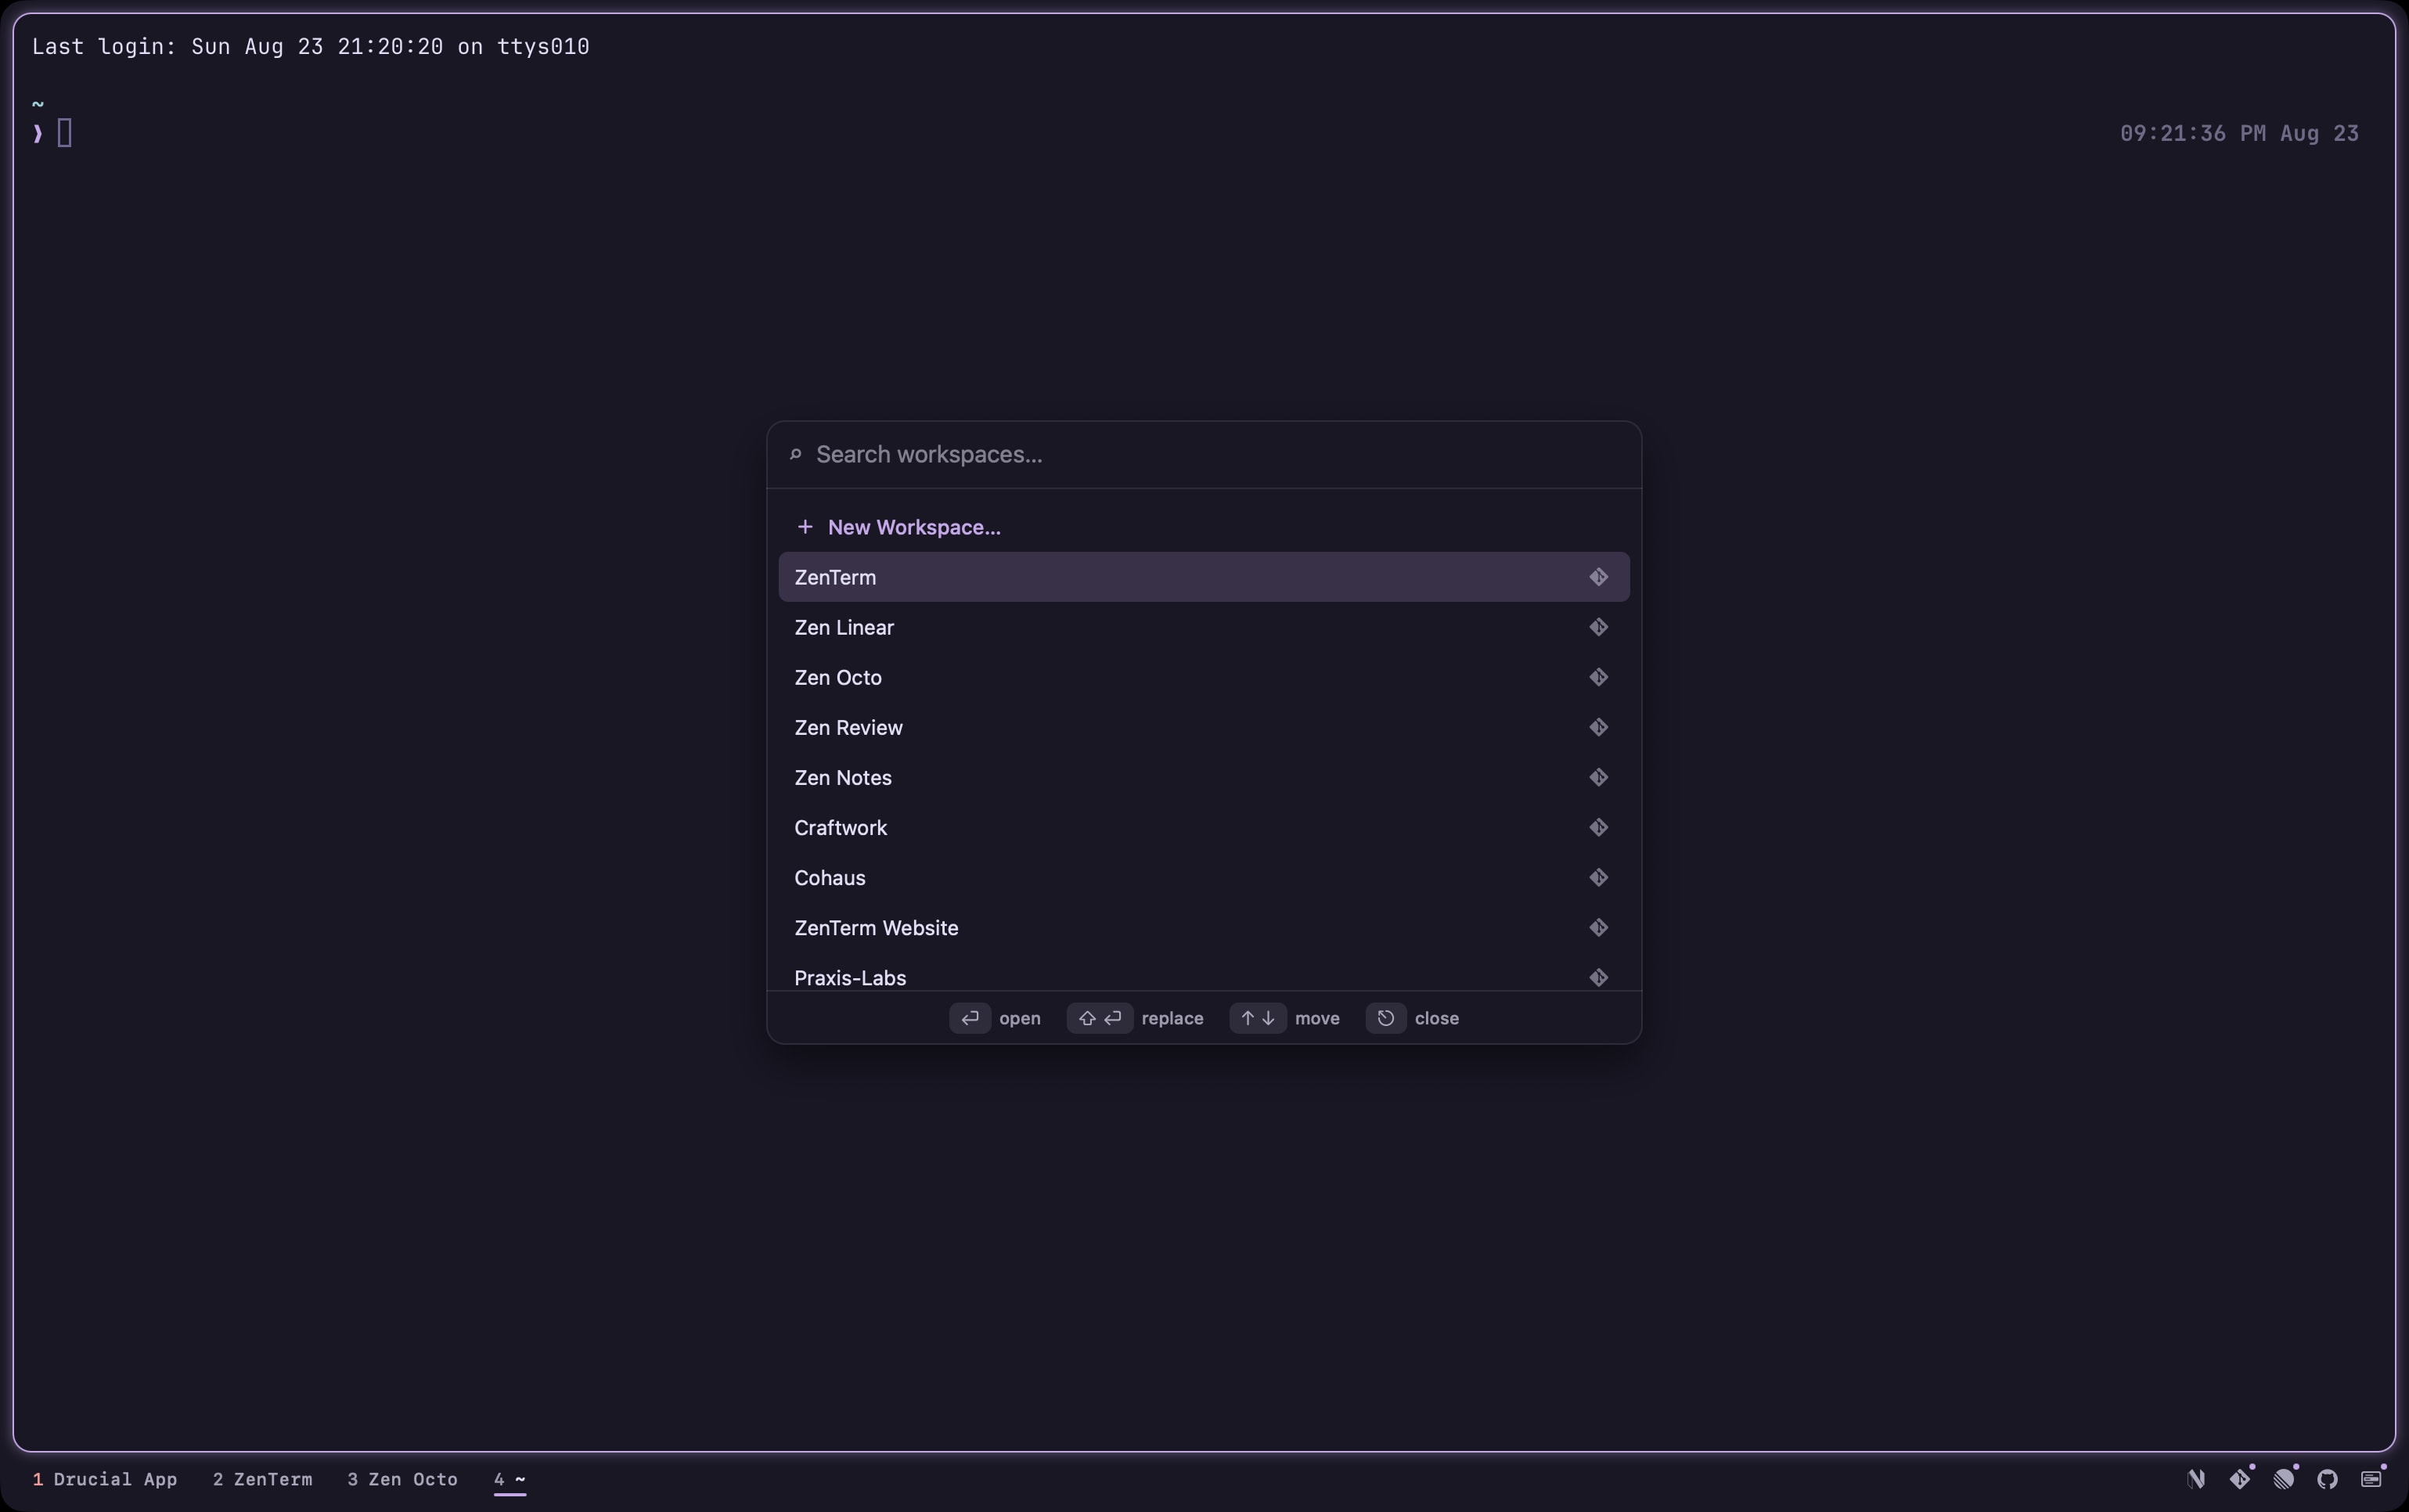2409x1512 pixels.
Task: Click the Shift Enter replace hint
Action: tap(1135, 1018)
